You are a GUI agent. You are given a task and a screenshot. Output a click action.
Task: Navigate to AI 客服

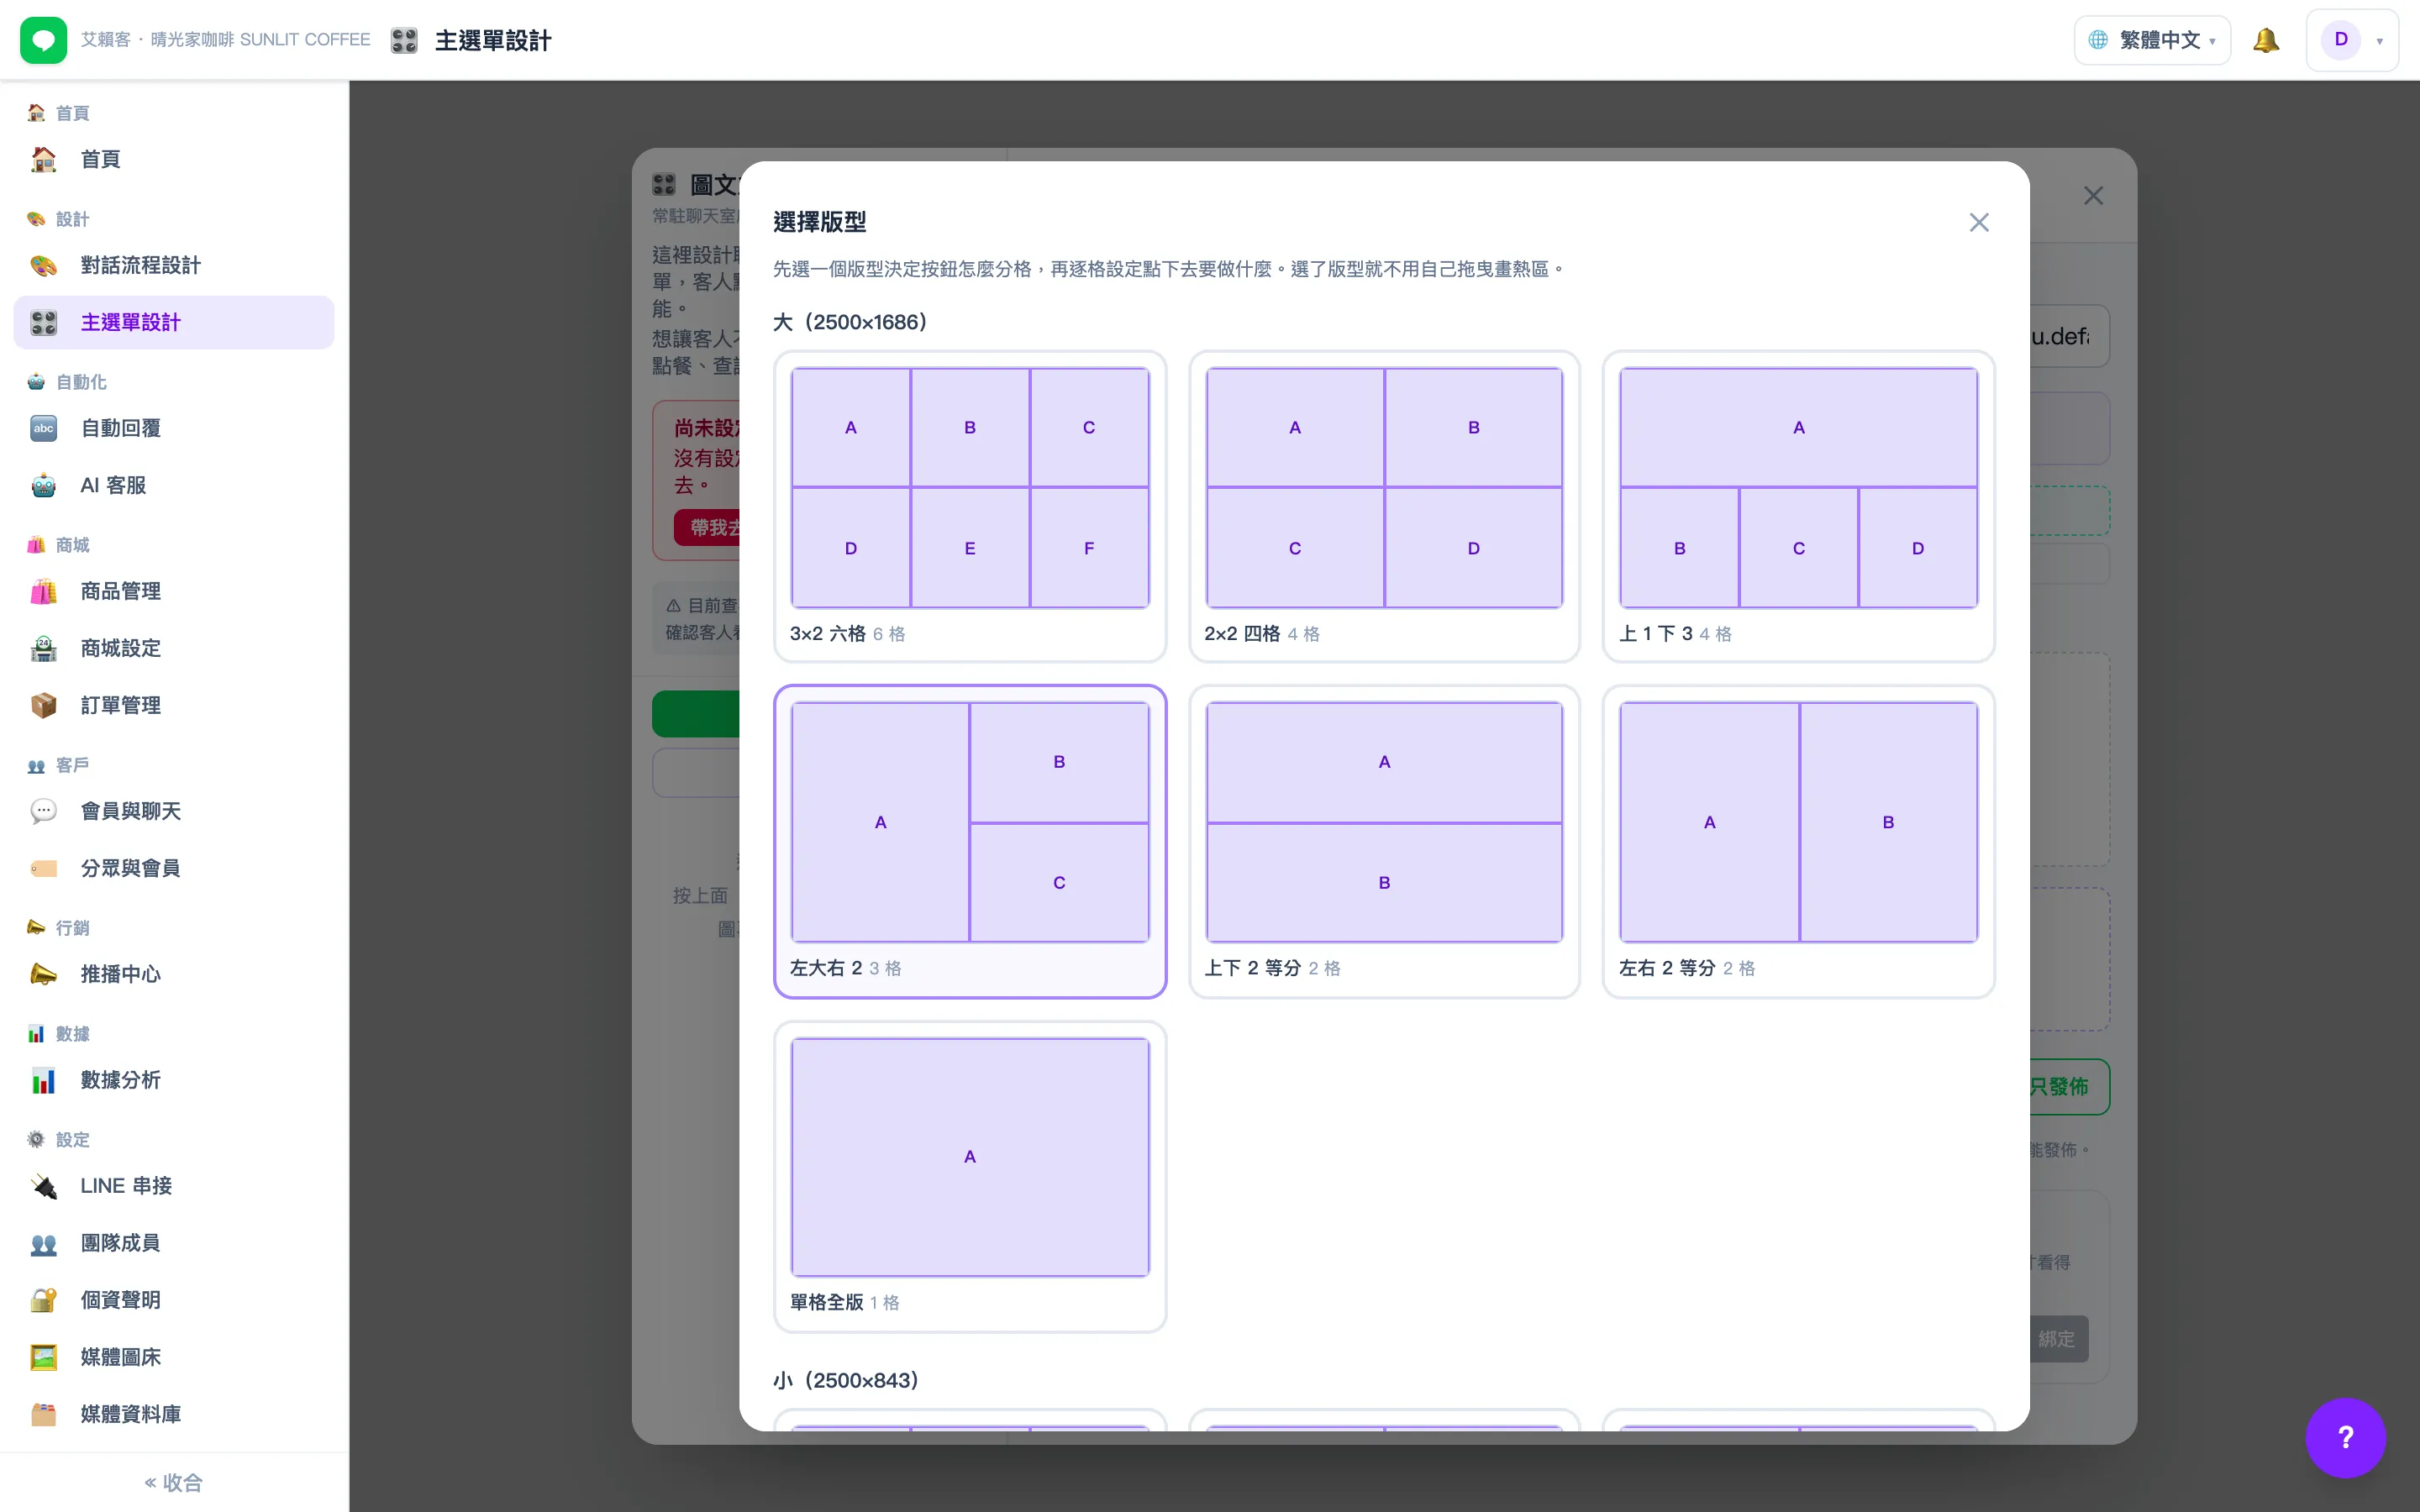coord(174,486)
